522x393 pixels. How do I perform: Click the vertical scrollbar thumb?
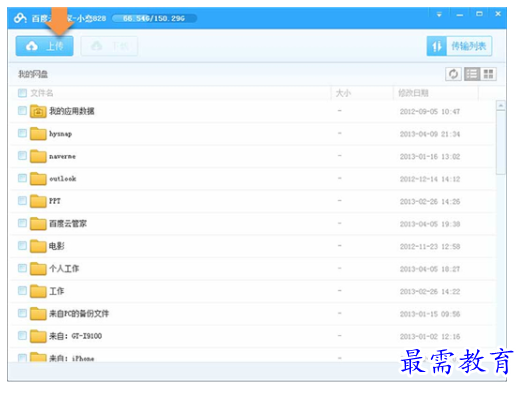tap(501, 143)
